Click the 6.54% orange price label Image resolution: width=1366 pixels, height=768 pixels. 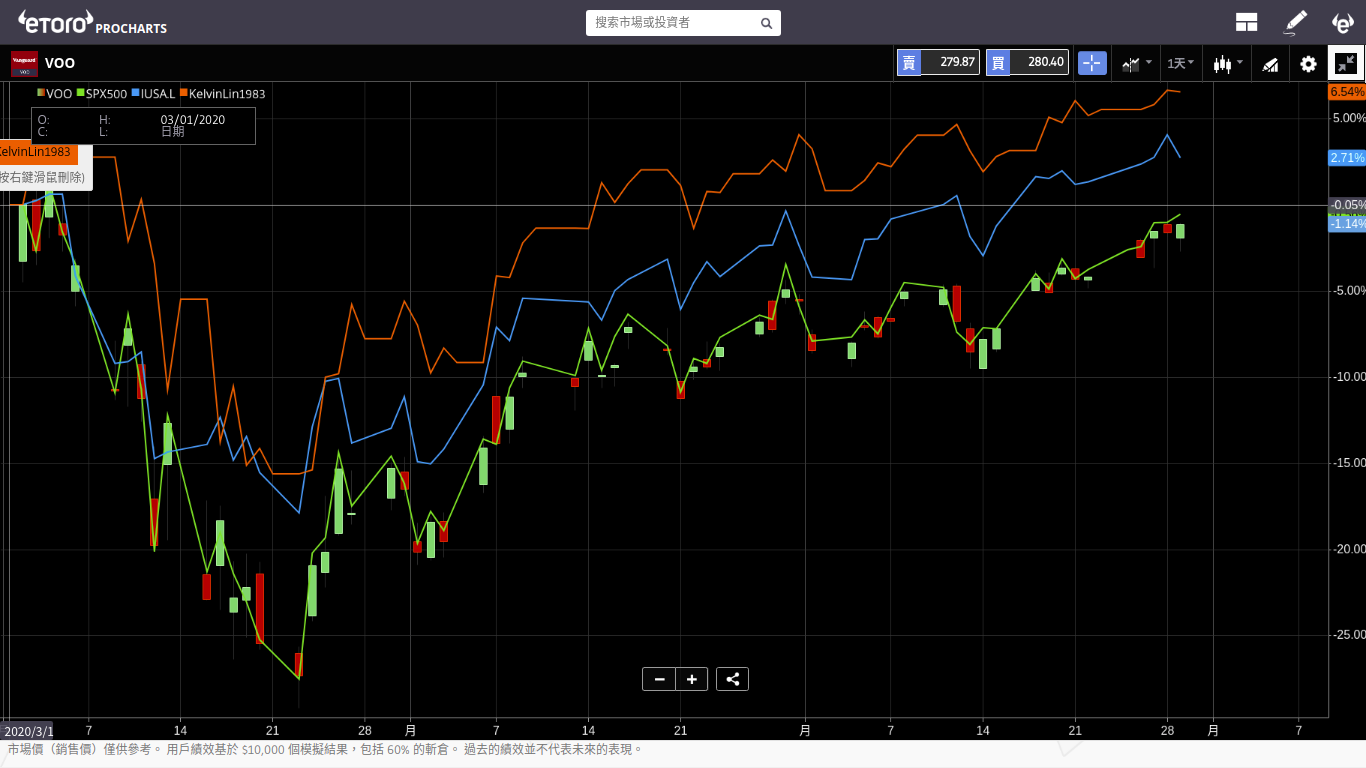(x=1347, y=92)
